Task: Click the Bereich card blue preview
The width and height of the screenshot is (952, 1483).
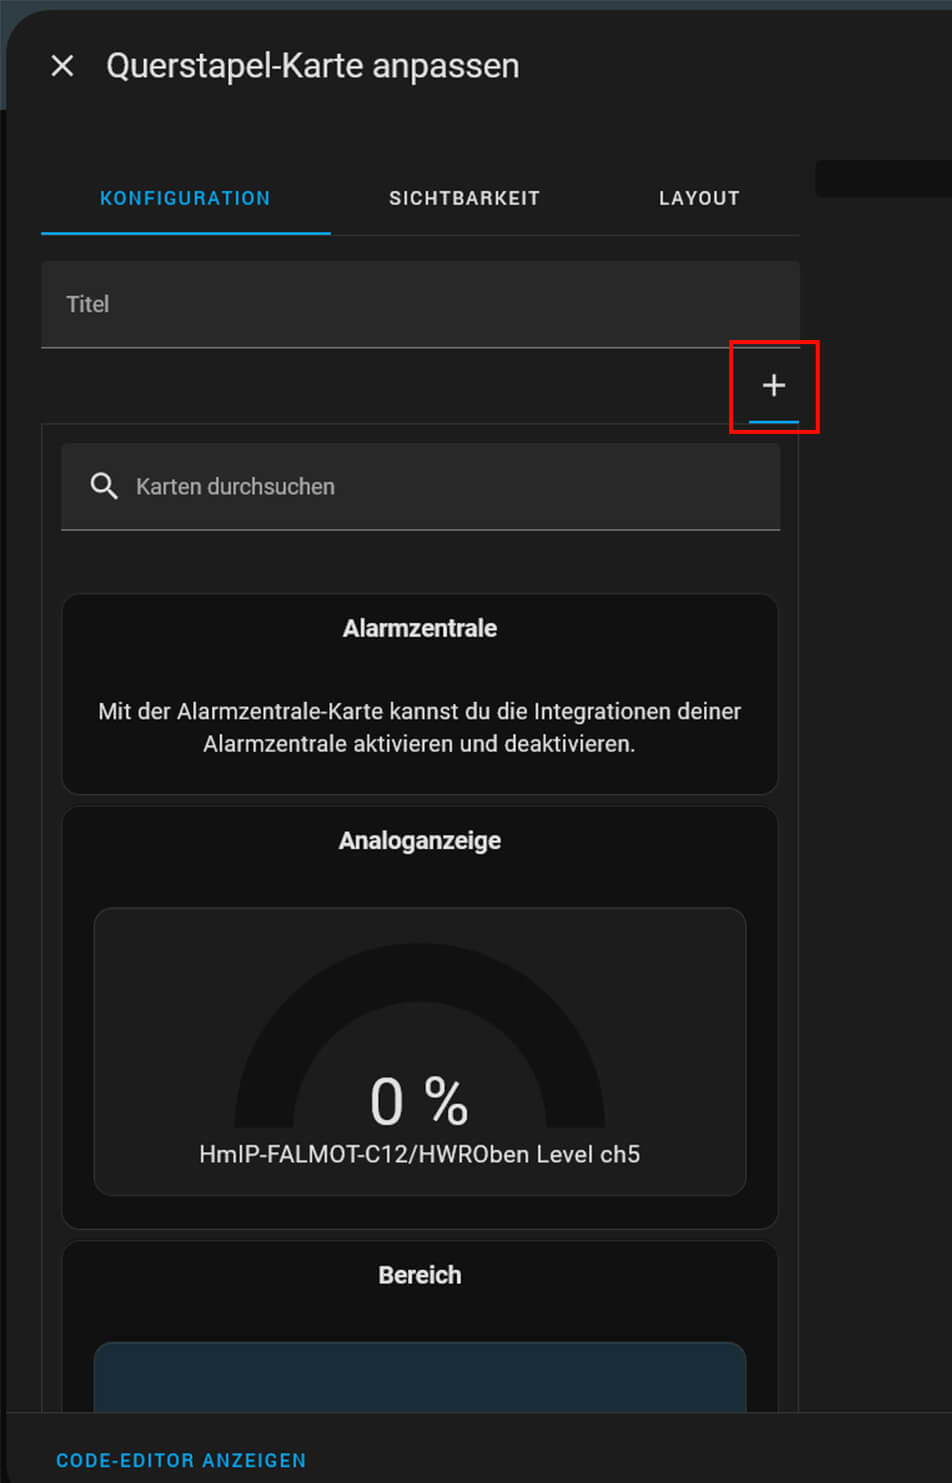Action: pos(420,1377)
